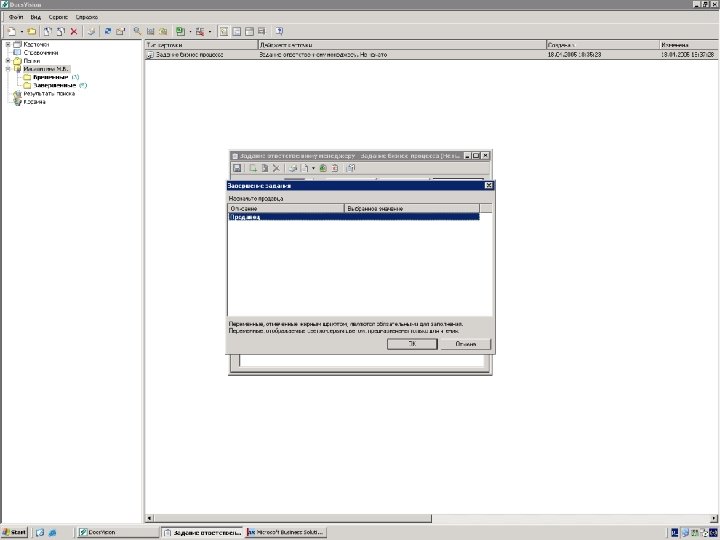The width and height of the screenshot is (720, 540).
Task: Open the Windows Start button
Action: 14,533
